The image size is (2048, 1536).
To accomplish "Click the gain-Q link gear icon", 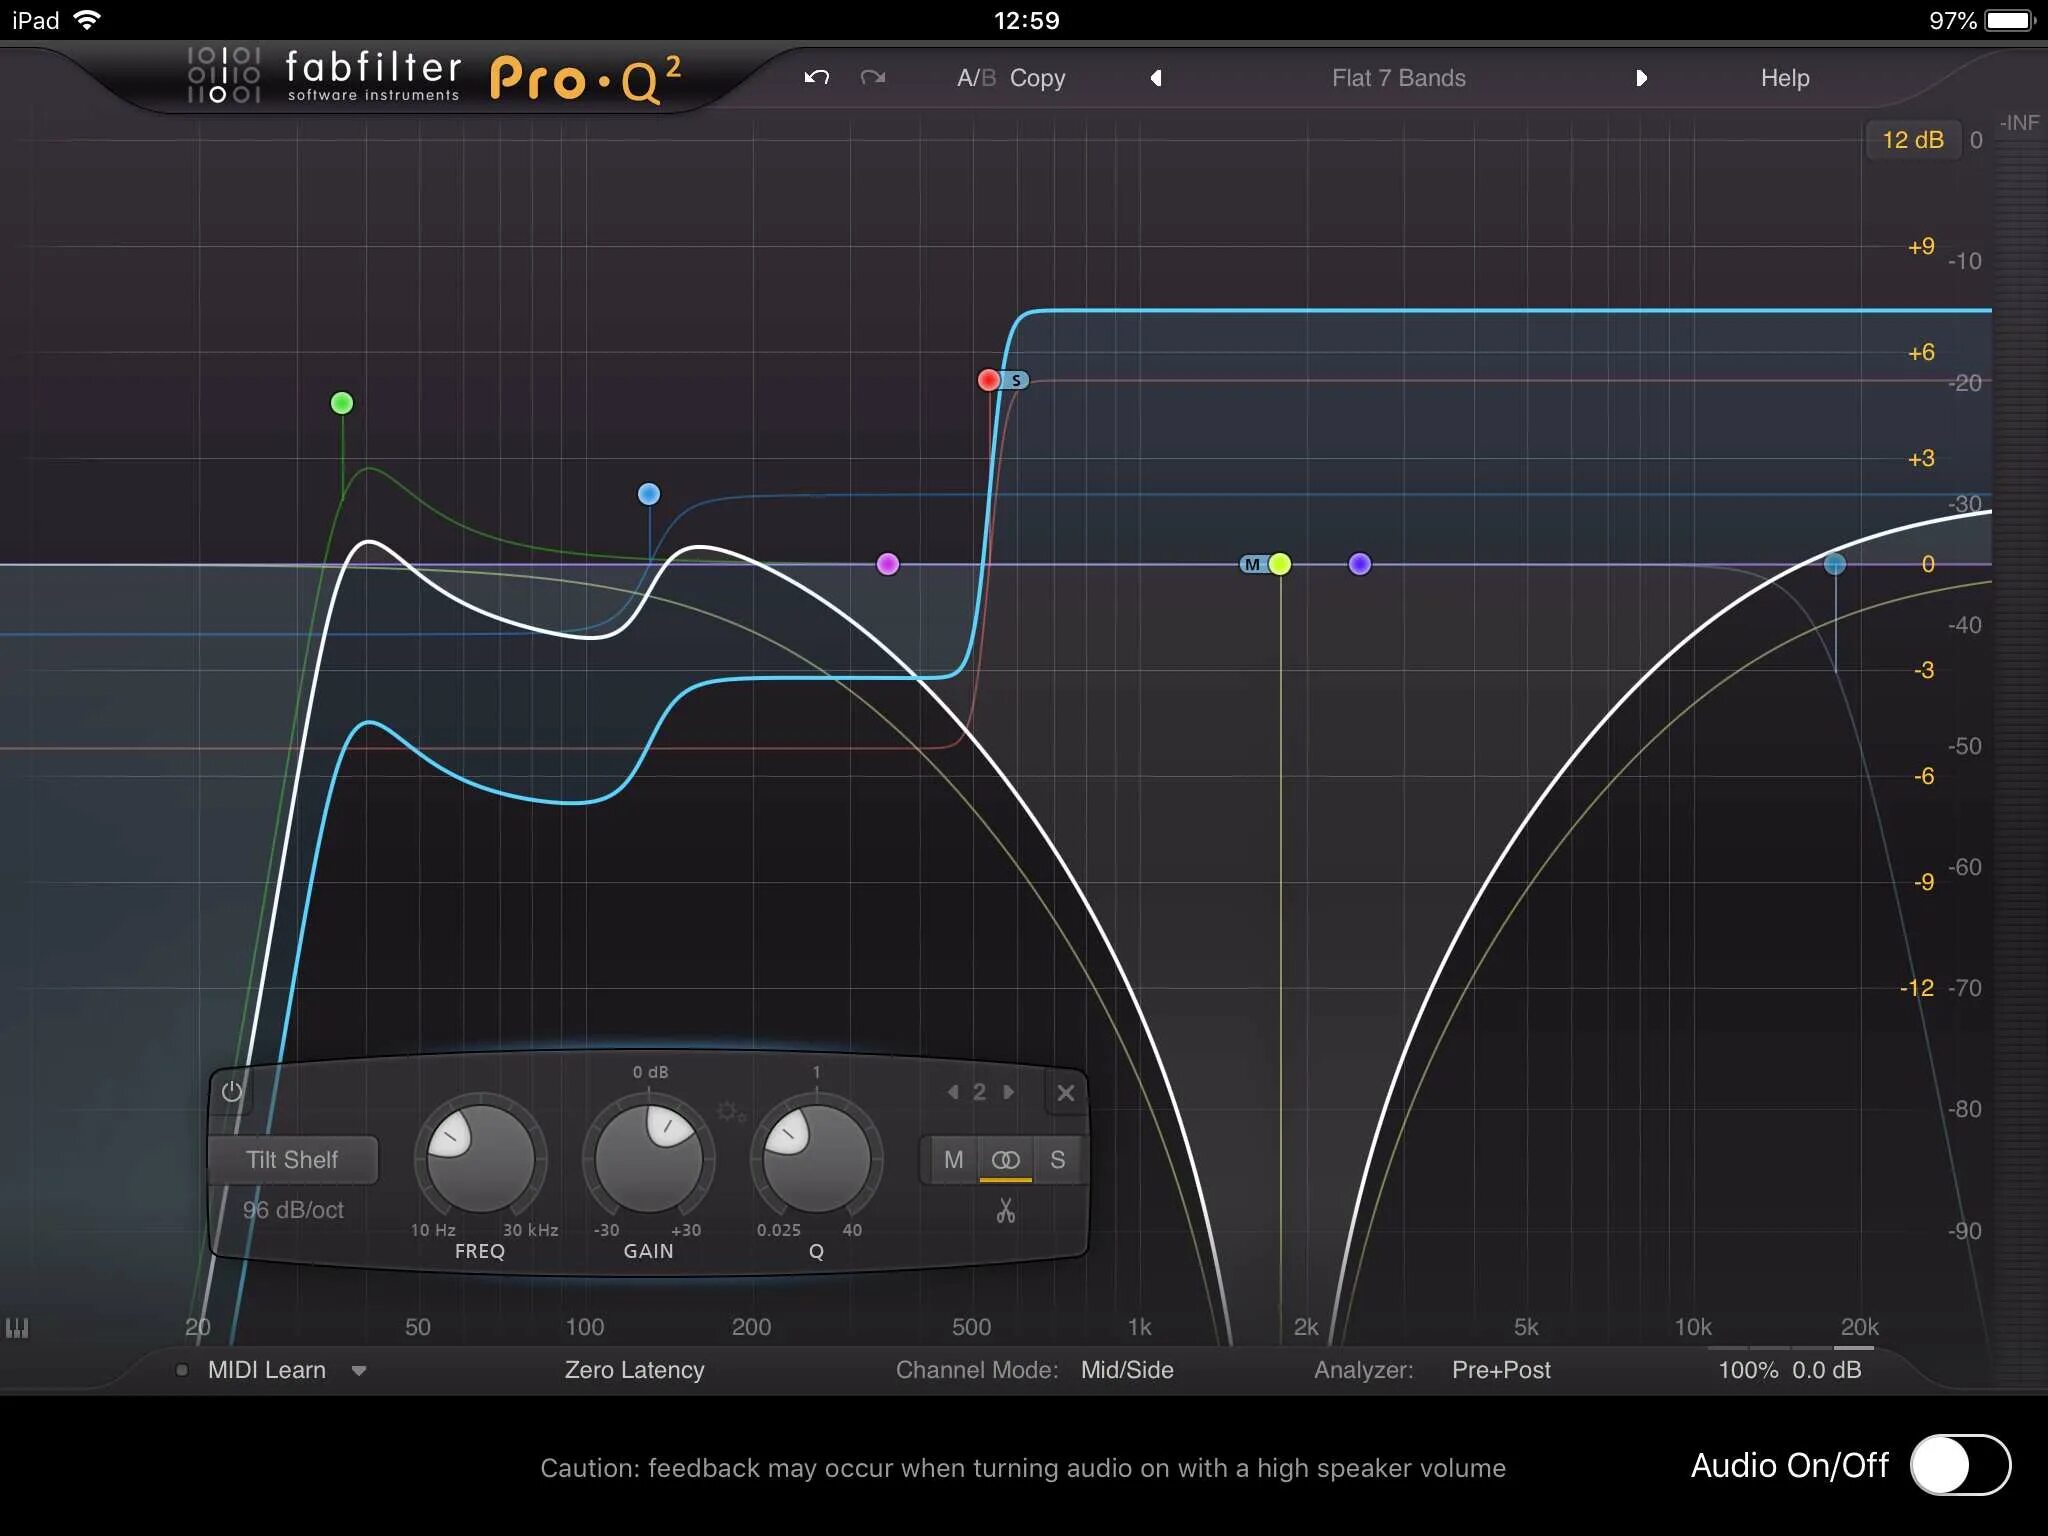I will 730,1112.
